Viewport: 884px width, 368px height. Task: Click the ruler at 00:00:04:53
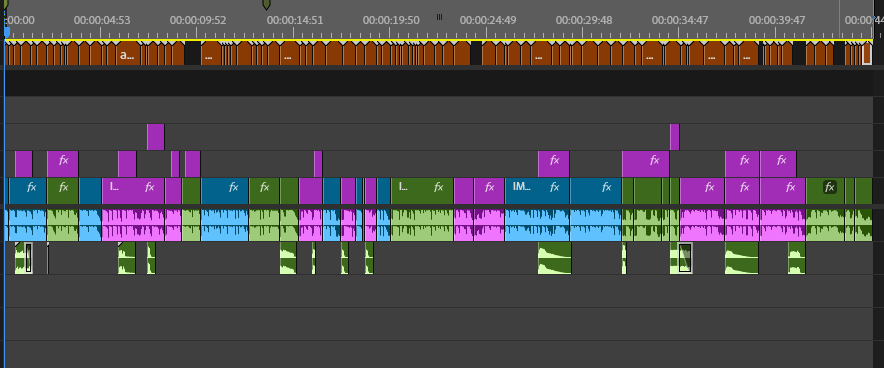tap(102, 20)
